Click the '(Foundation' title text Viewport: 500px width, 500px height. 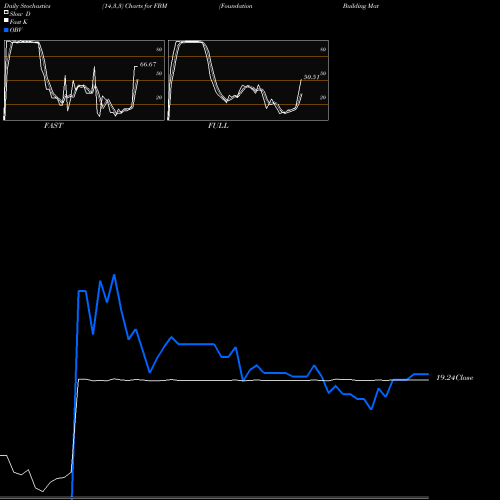(x=235, y=6)
